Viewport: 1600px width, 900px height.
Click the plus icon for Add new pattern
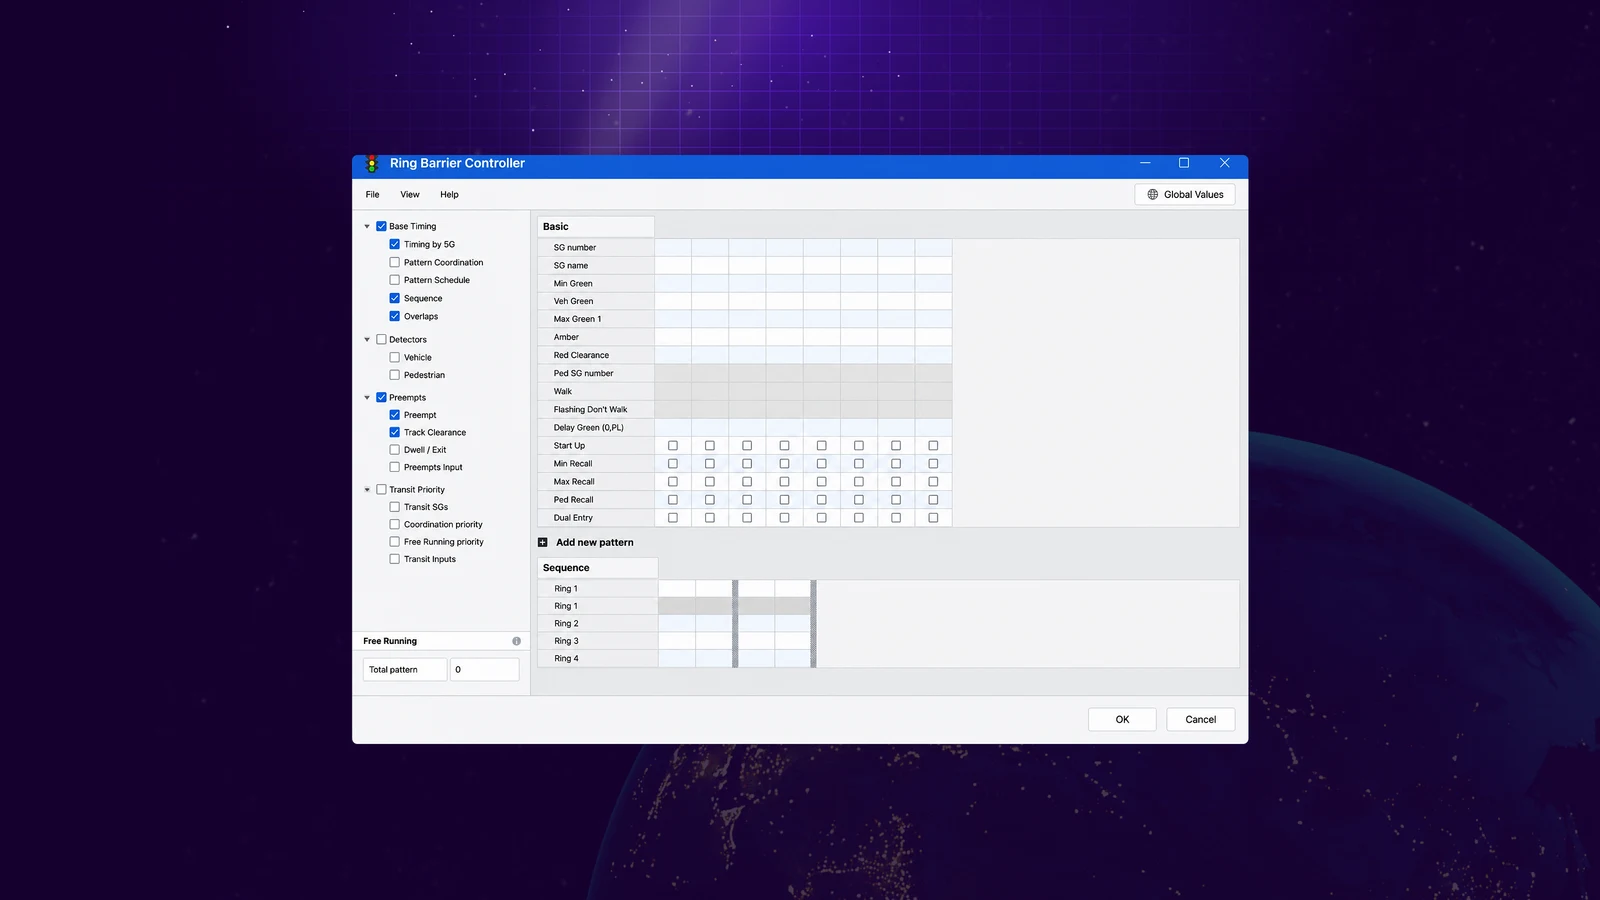[x=543, y=542]
